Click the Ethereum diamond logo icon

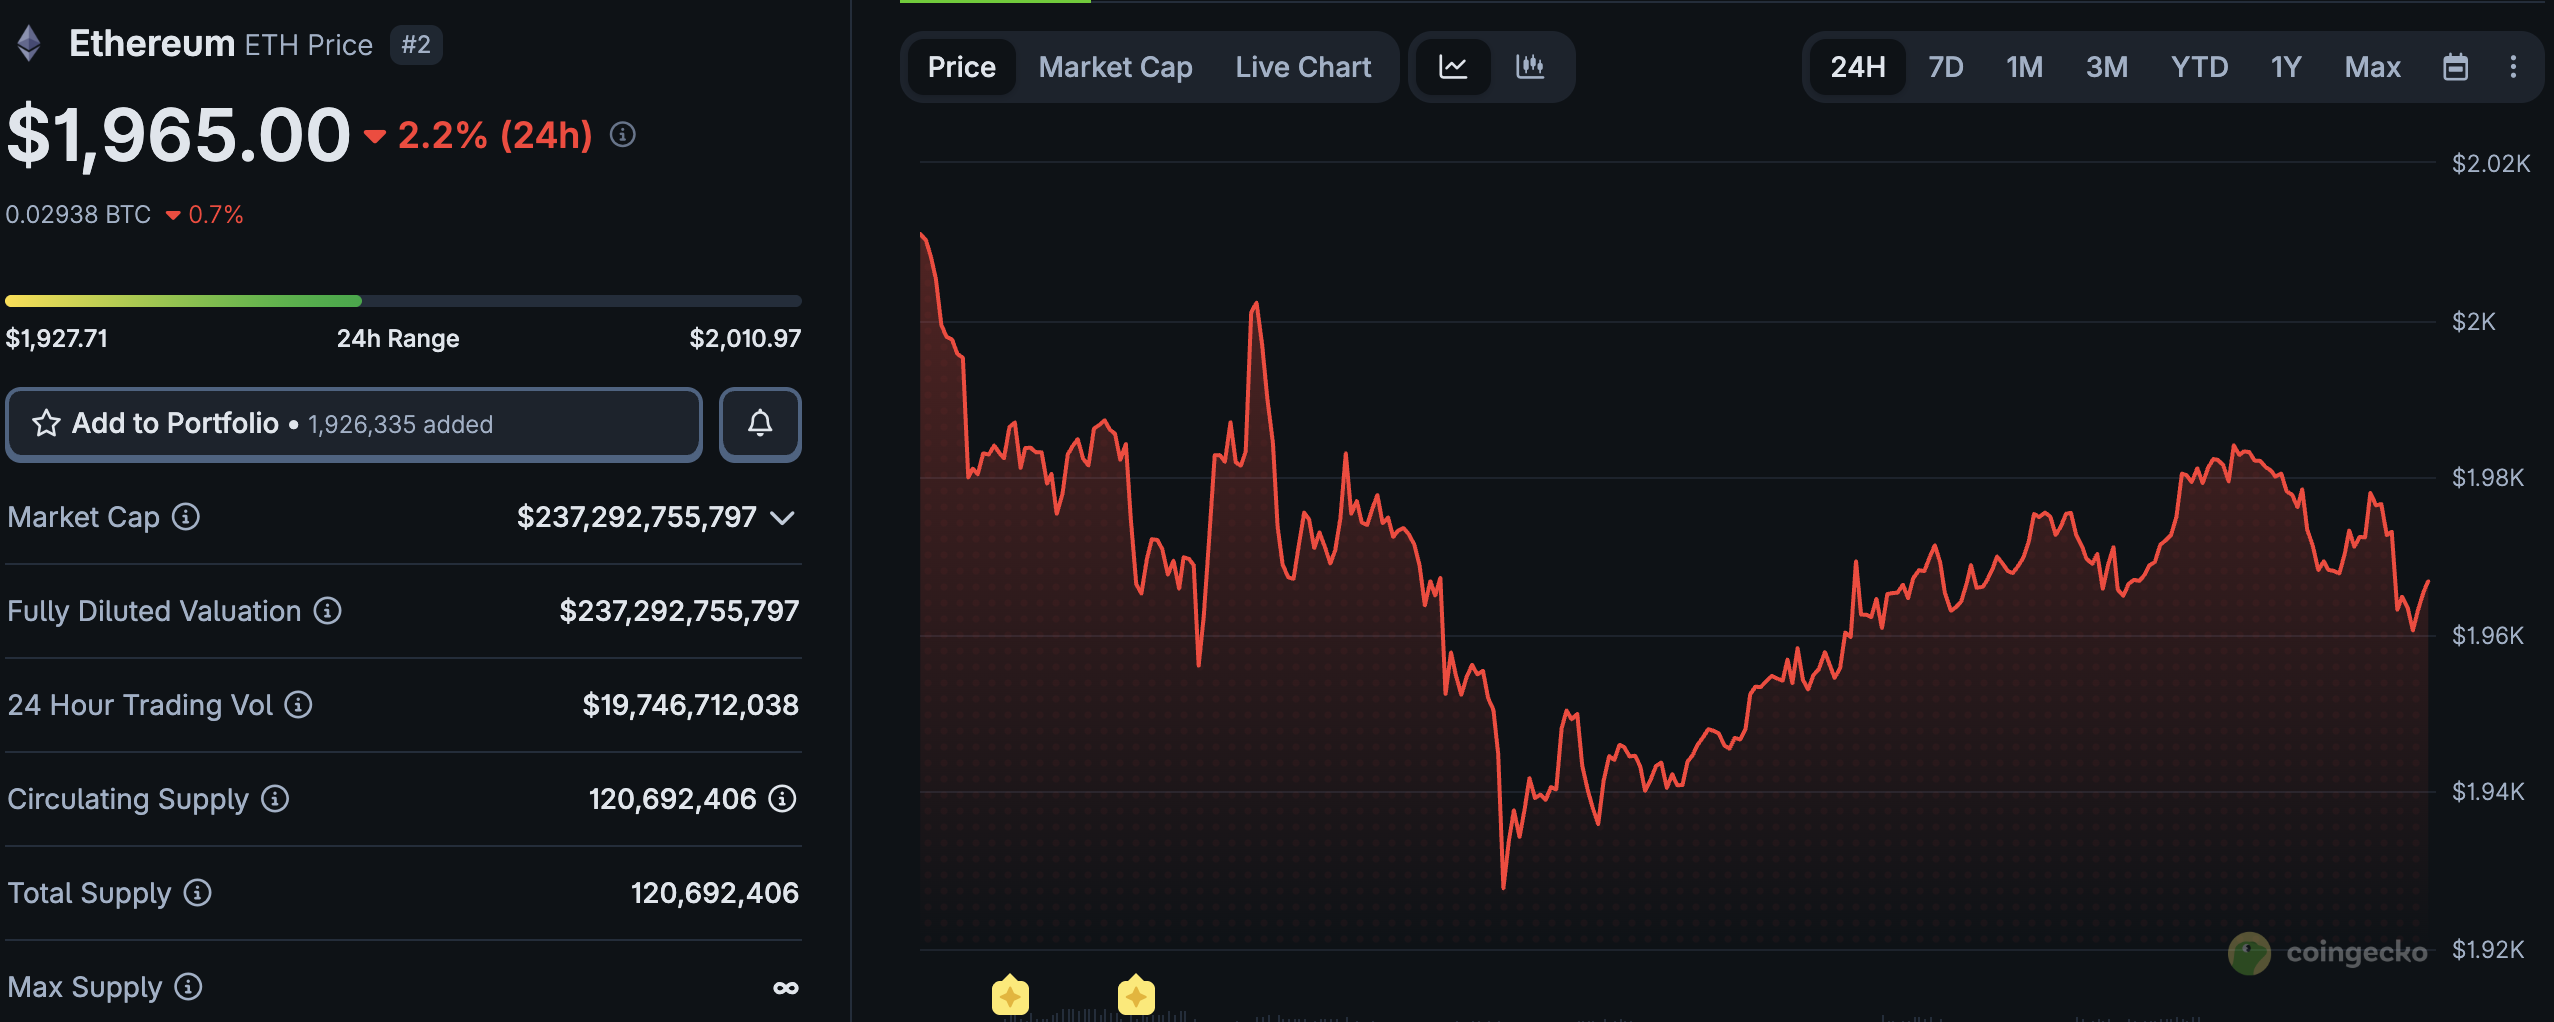point(29,43)
